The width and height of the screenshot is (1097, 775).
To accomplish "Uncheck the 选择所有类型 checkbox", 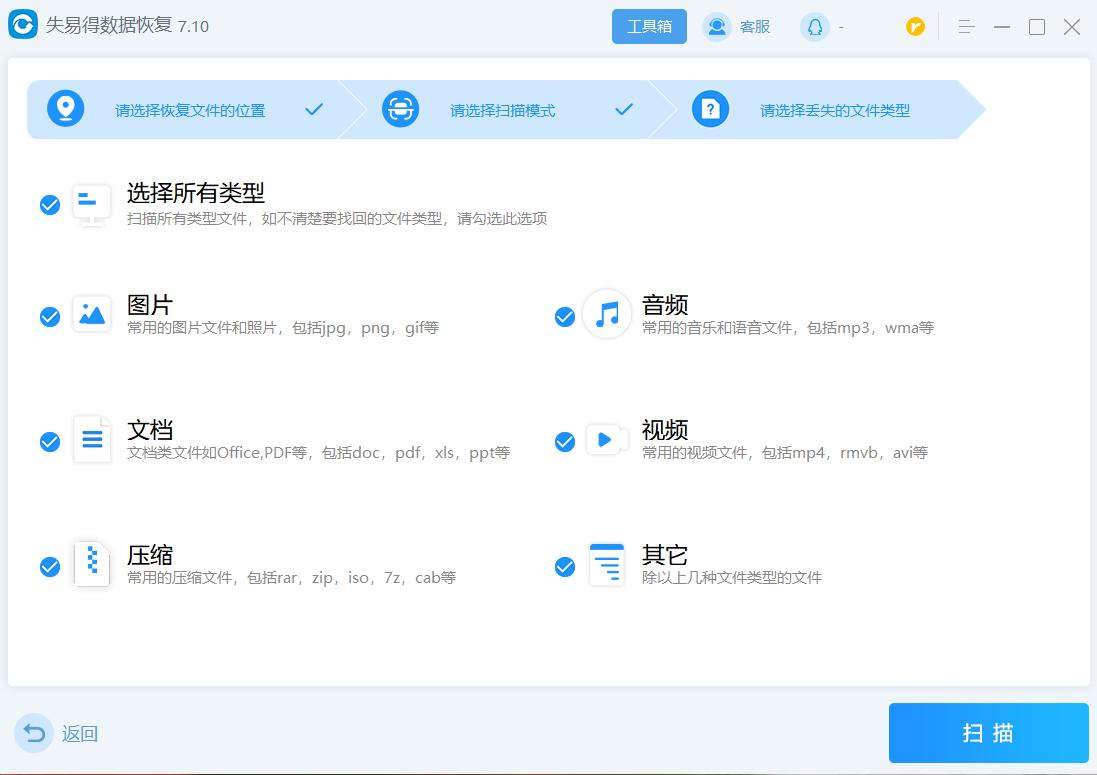I will (x=50, y=206).
